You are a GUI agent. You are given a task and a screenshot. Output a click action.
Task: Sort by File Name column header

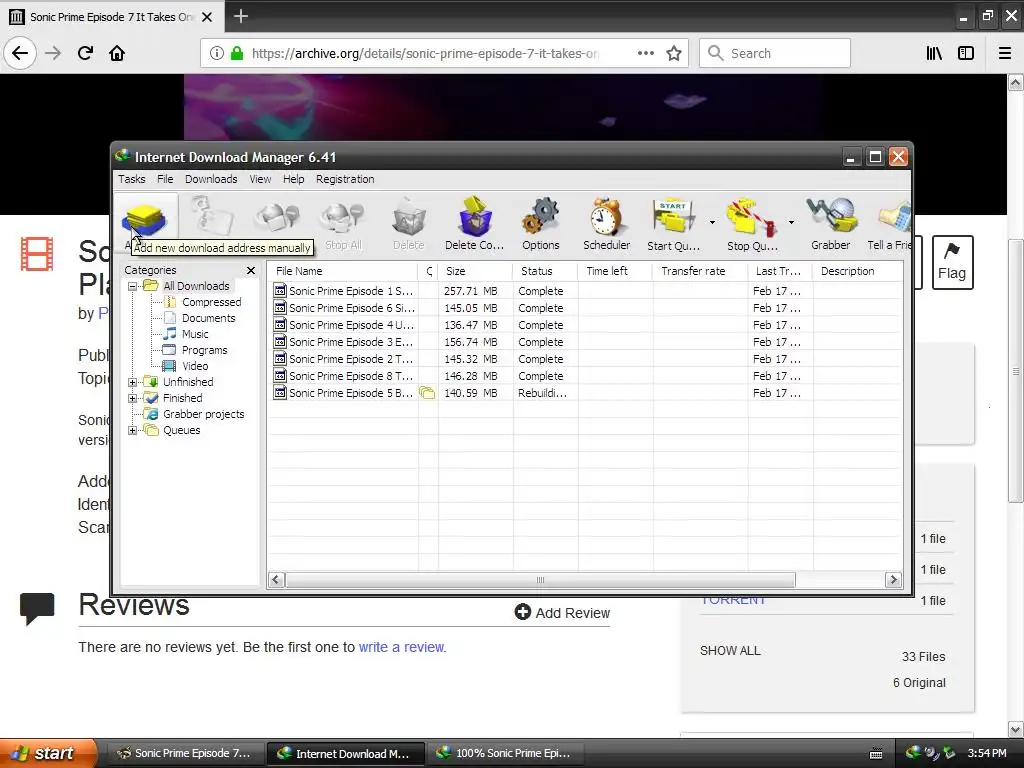[x=343, y=271]
